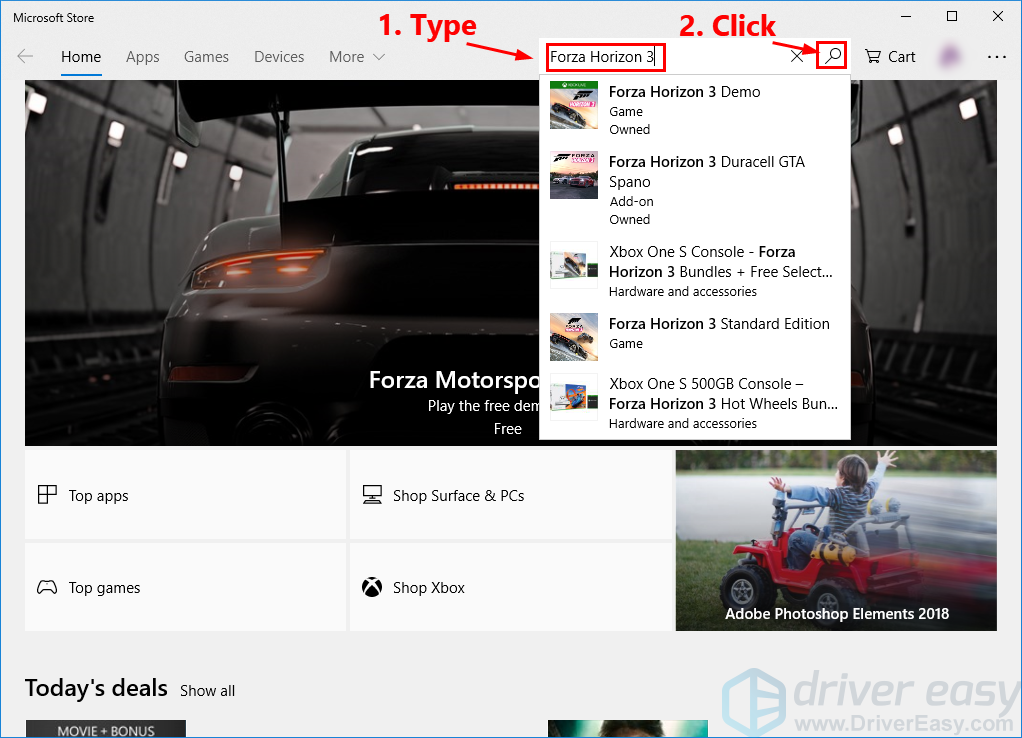
Task: Open the Shop Xbox tile
Action: (510, 587)
